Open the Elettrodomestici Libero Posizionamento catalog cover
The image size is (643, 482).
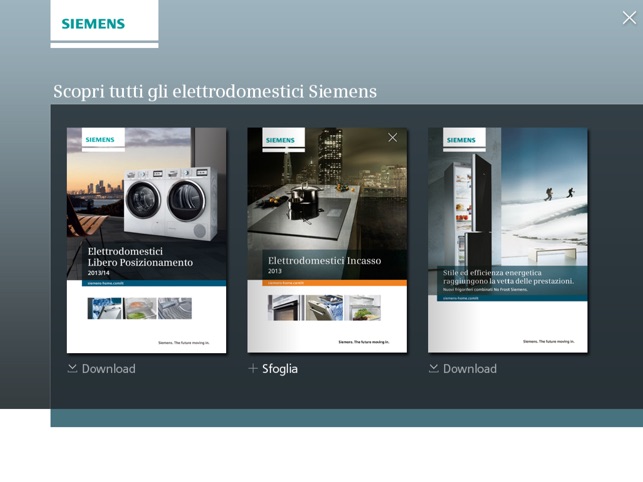(146, 240)
